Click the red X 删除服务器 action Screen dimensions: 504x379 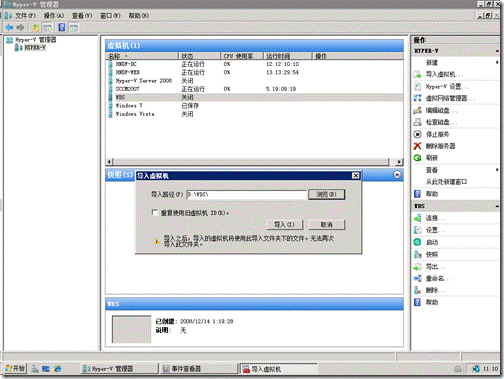point(440,146)
